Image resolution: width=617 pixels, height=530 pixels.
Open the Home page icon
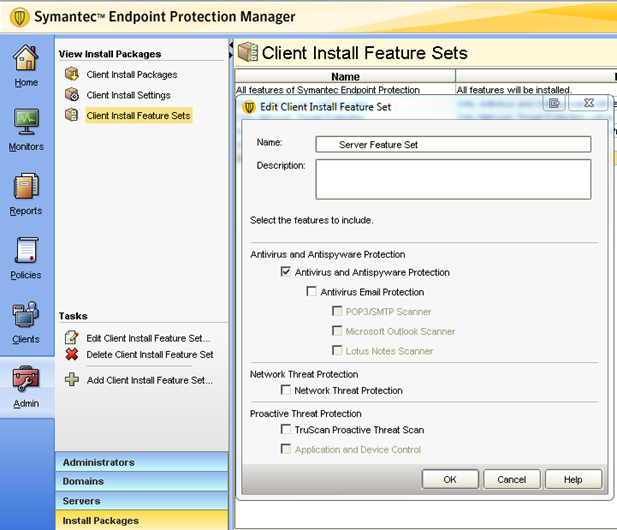tap(26, 57)
